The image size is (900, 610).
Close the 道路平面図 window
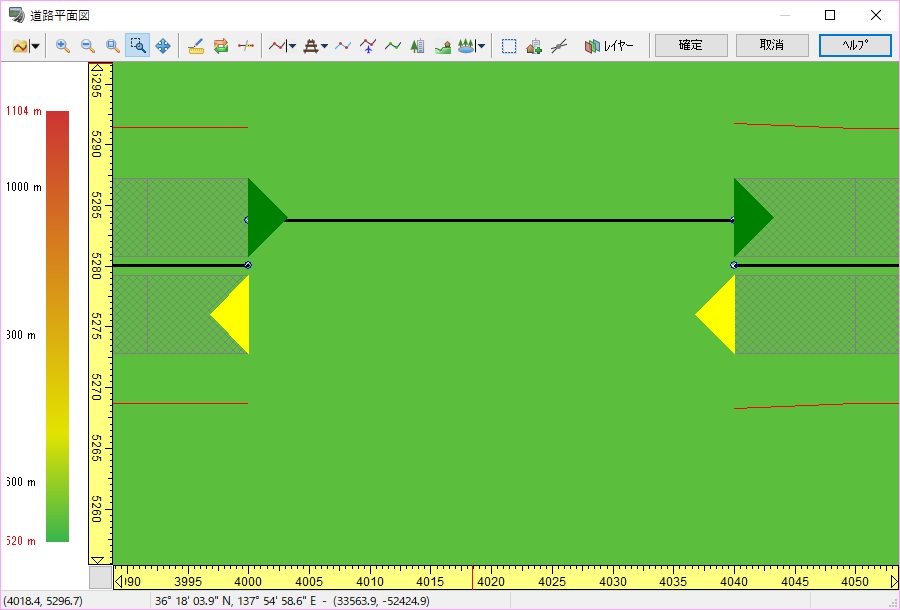coord(876,15)
